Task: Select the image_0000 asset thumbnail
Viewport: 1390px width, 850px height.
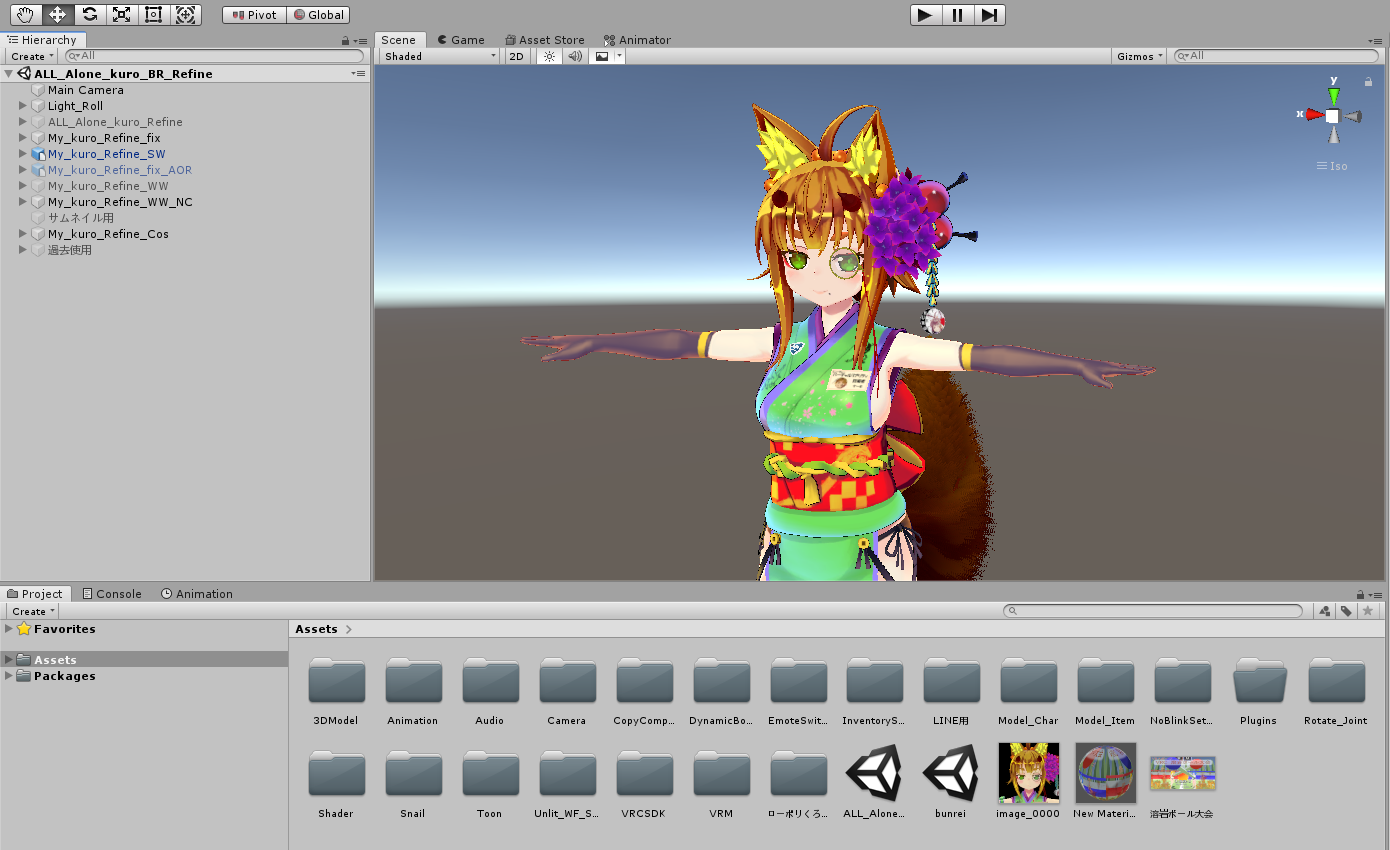Action: point(1028,773)
